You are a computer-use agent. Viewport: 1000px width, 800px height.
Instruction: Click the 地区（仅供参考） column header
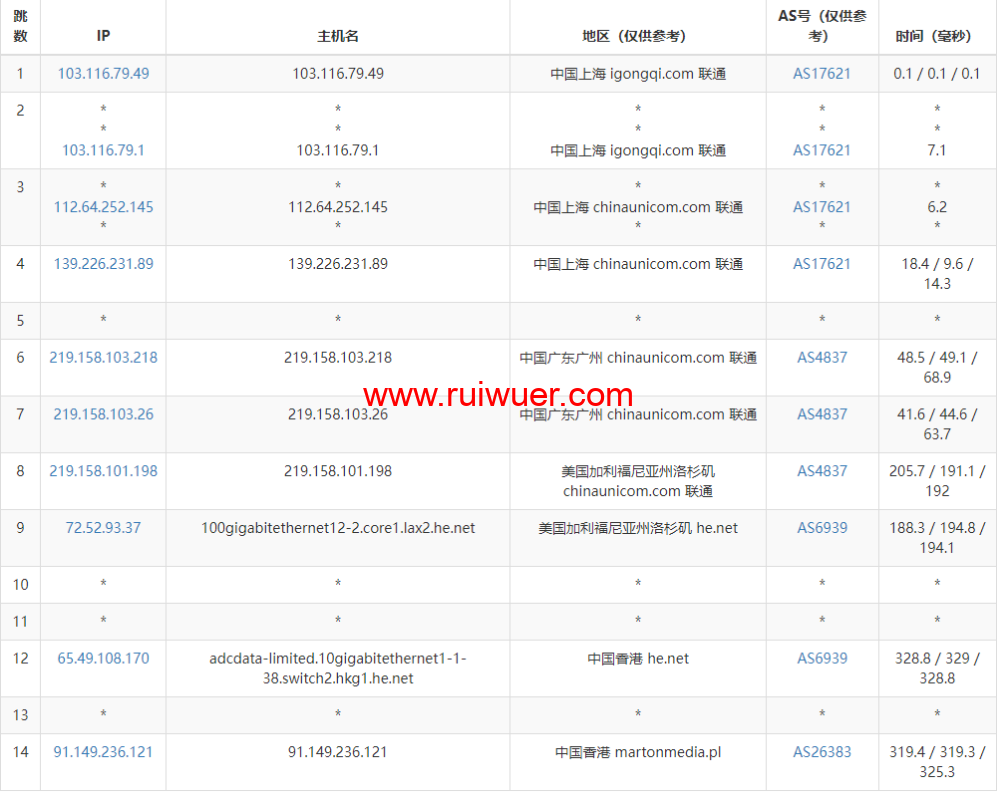[x=637, y=36]
